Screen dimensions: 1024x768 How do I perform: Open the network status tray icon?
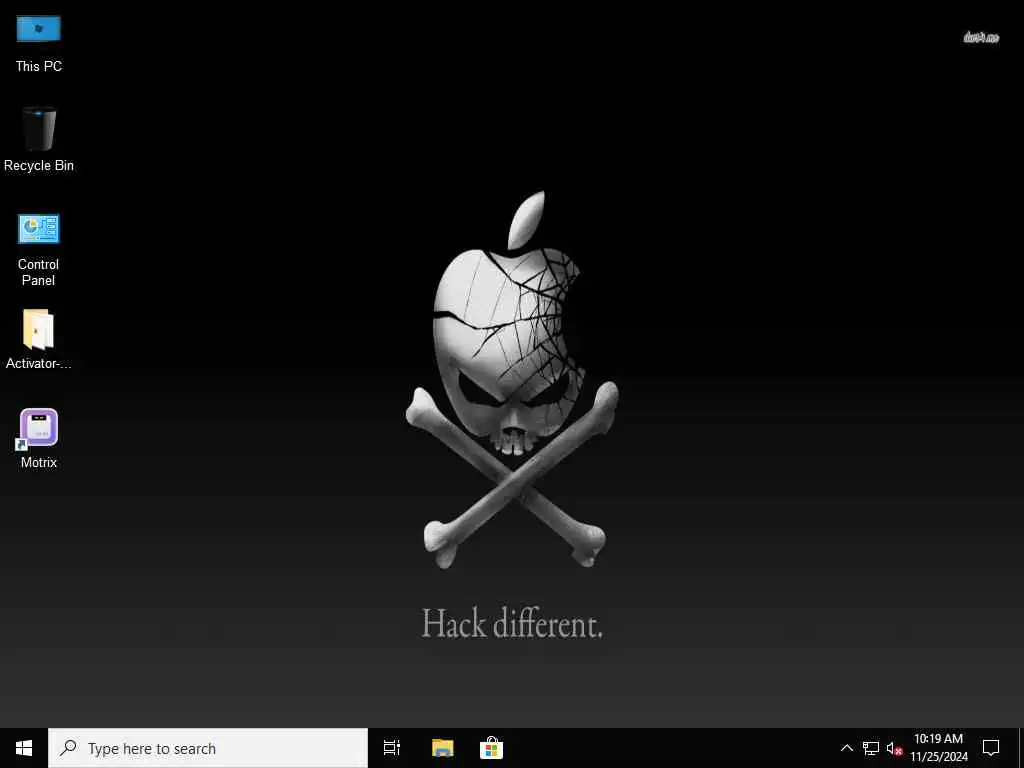pos(871,748)
